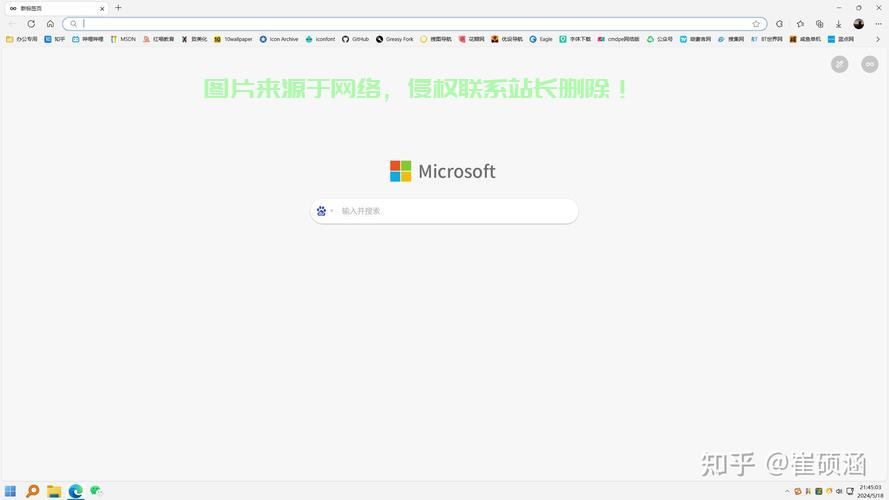Open the favorites list icon in toolbar
The height and width of the screenshot is (500, 889).
(x=800, y=24)
